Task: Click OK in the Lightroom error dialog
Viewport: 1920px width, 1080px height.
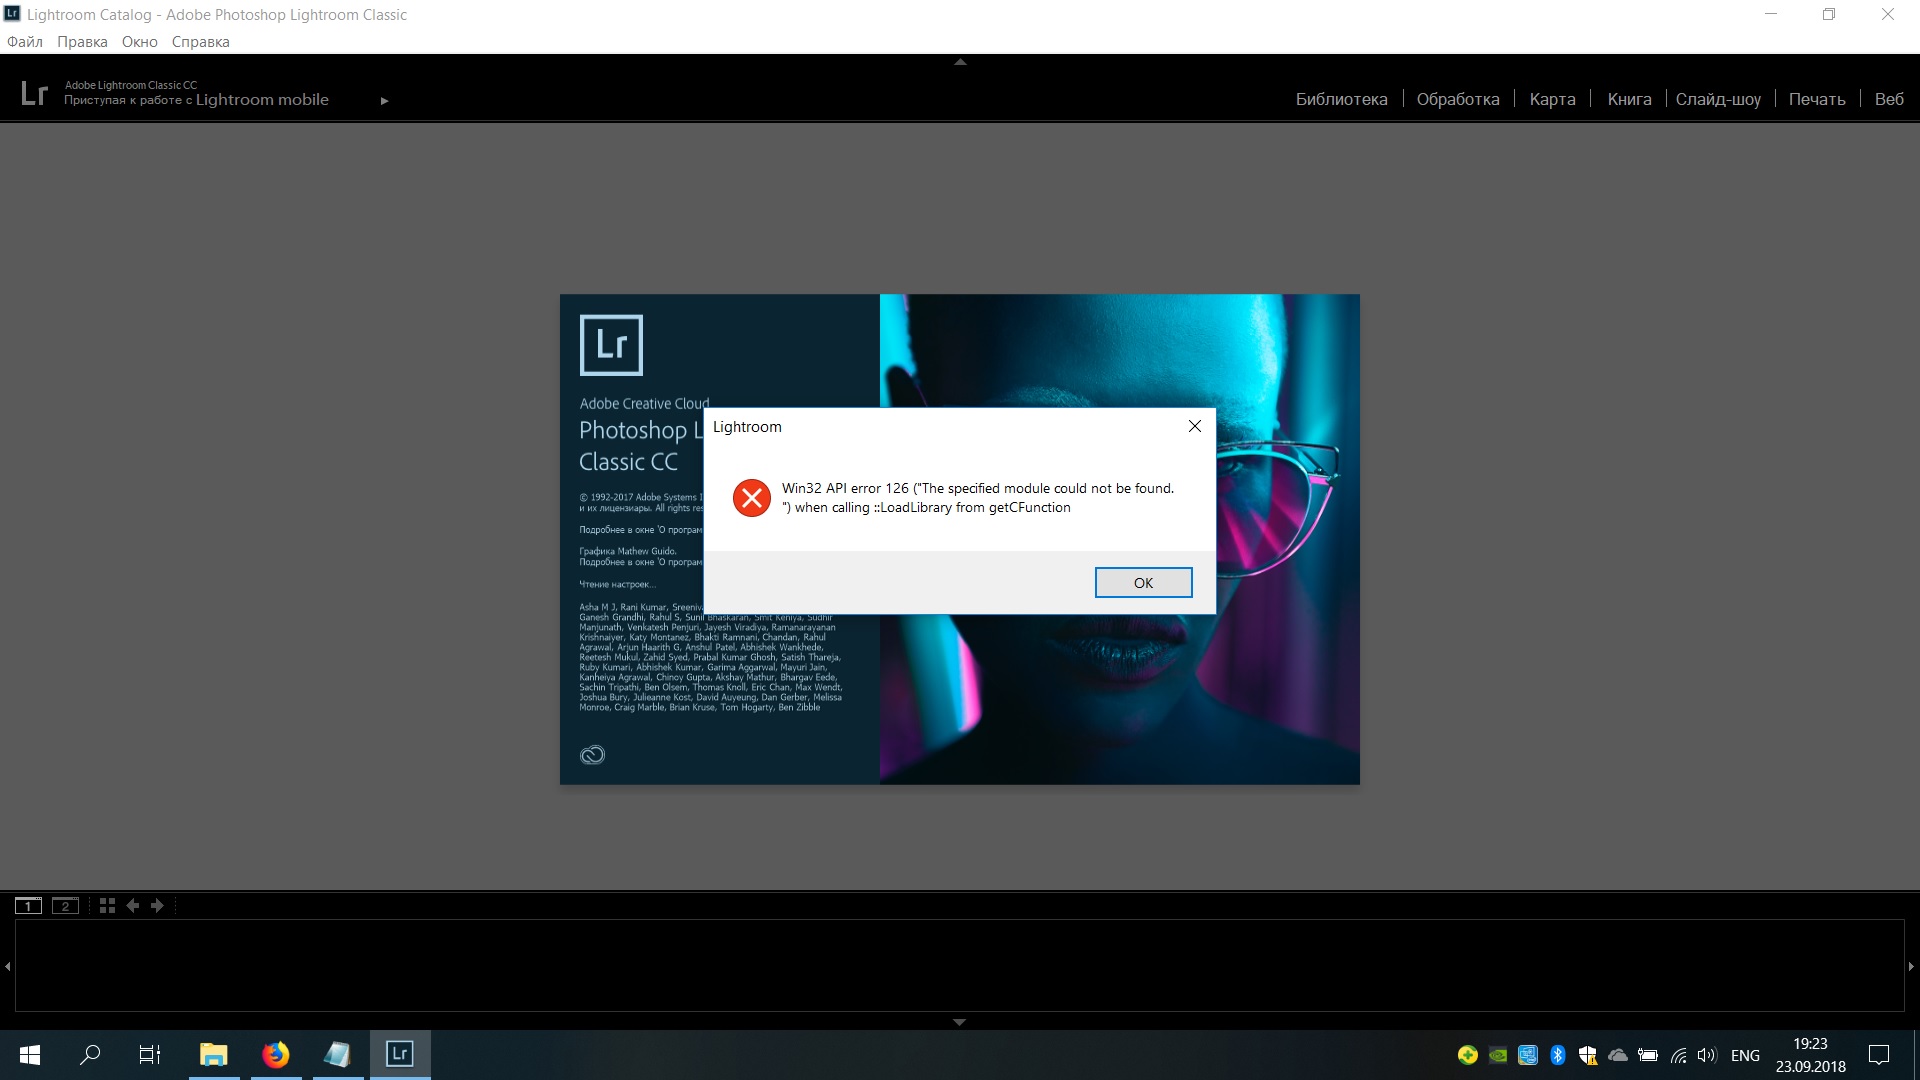Action: point(1143,583)
